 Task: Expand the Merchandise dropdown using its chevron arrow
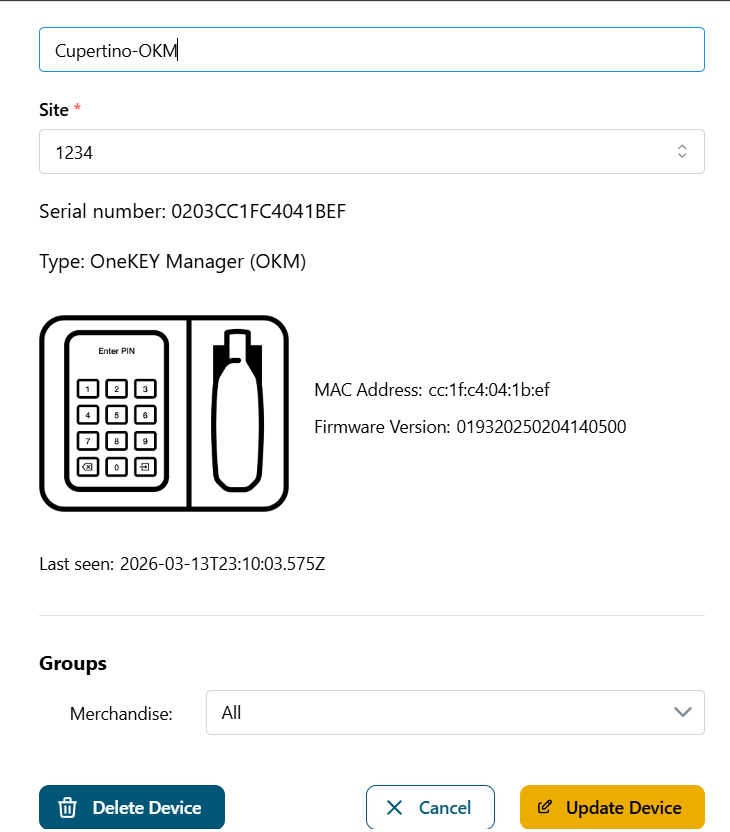(x=682, y=712)
